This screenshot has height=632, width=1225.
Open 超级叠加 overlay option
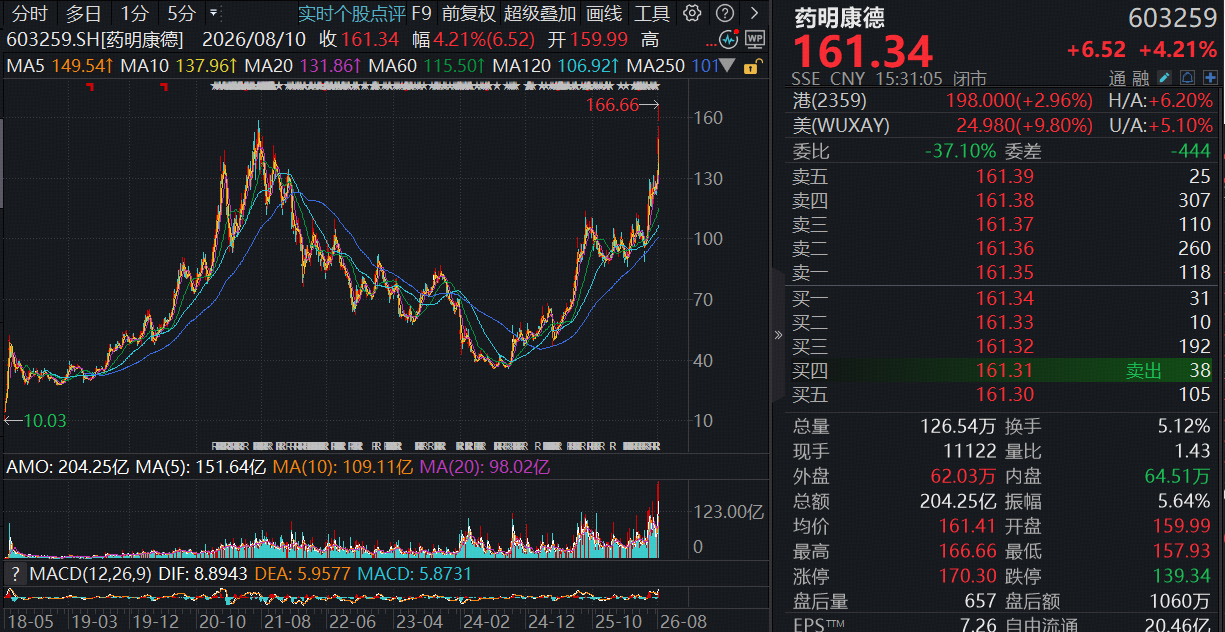pos(540,14)
